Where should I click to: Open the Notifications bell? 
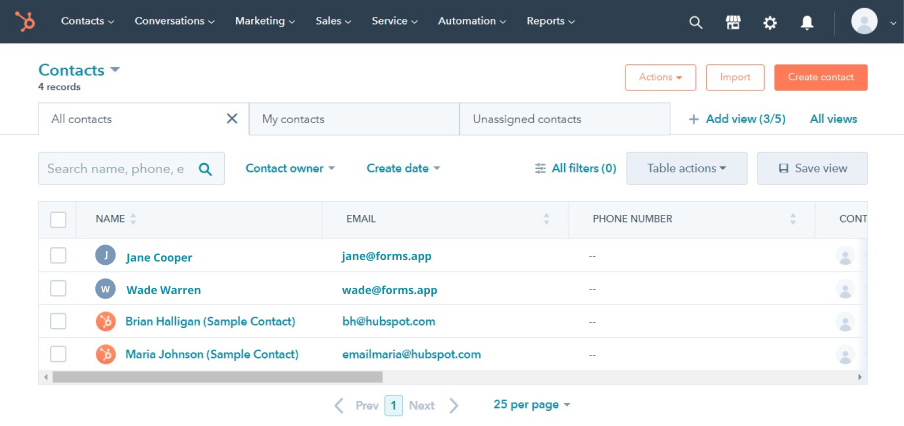pos(807,22)
